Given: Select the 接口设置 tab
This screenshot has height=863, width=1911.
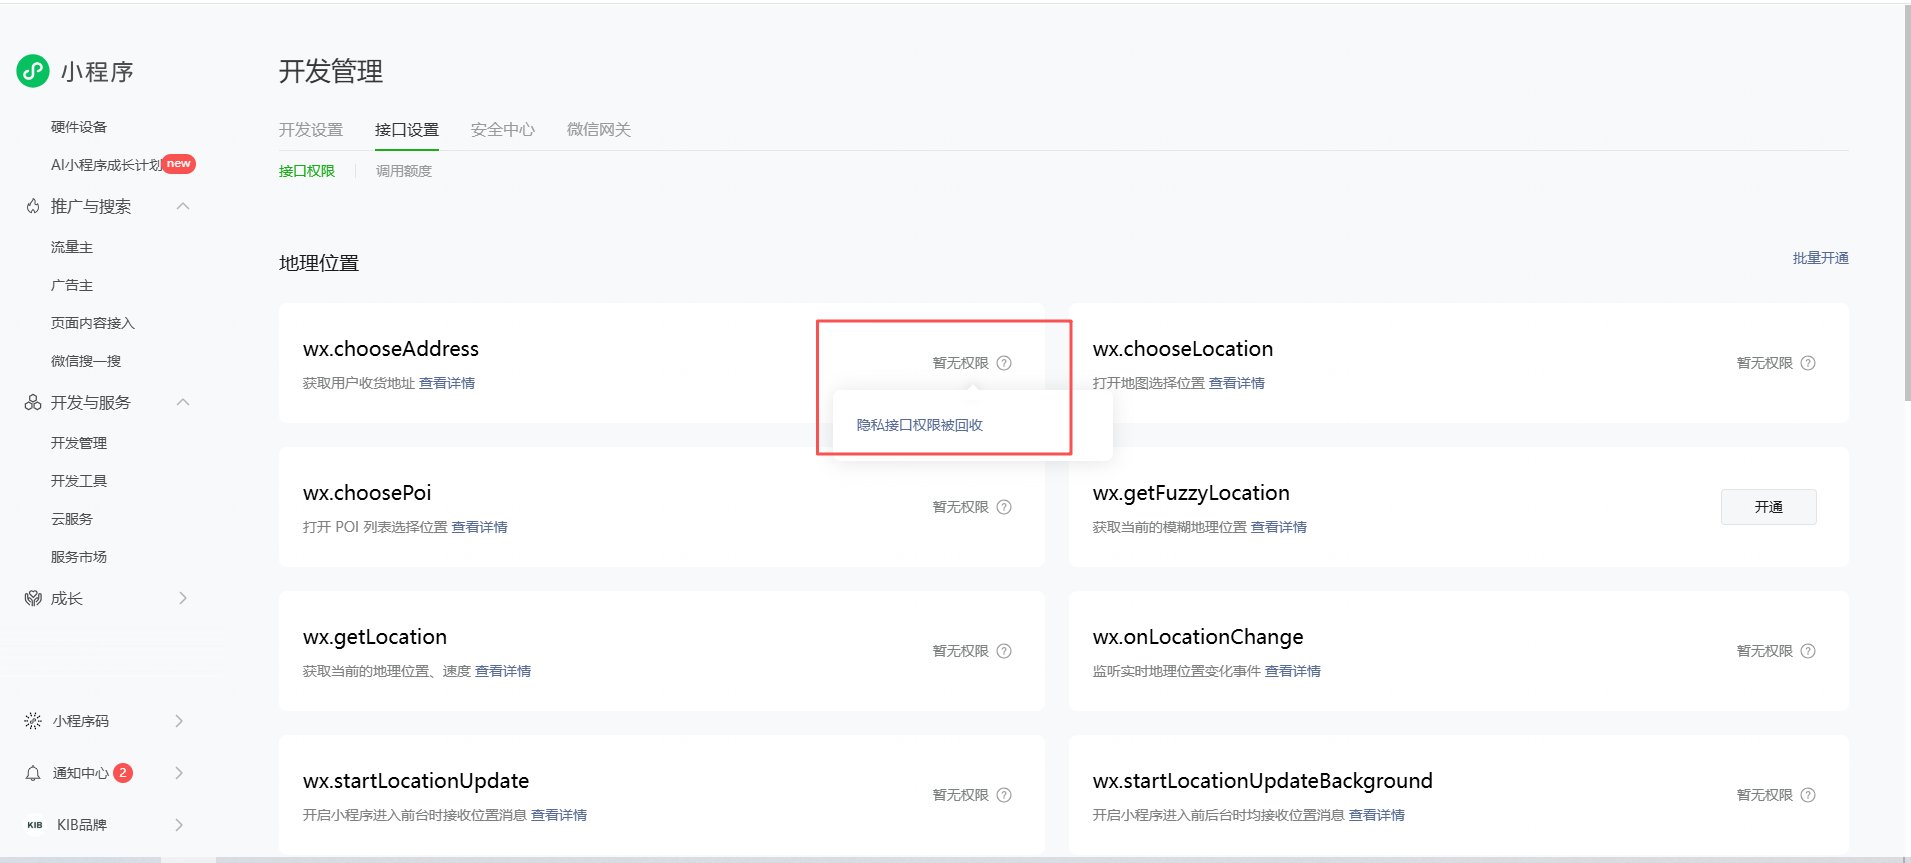Looking at the screenshot, I should point(407,130).
